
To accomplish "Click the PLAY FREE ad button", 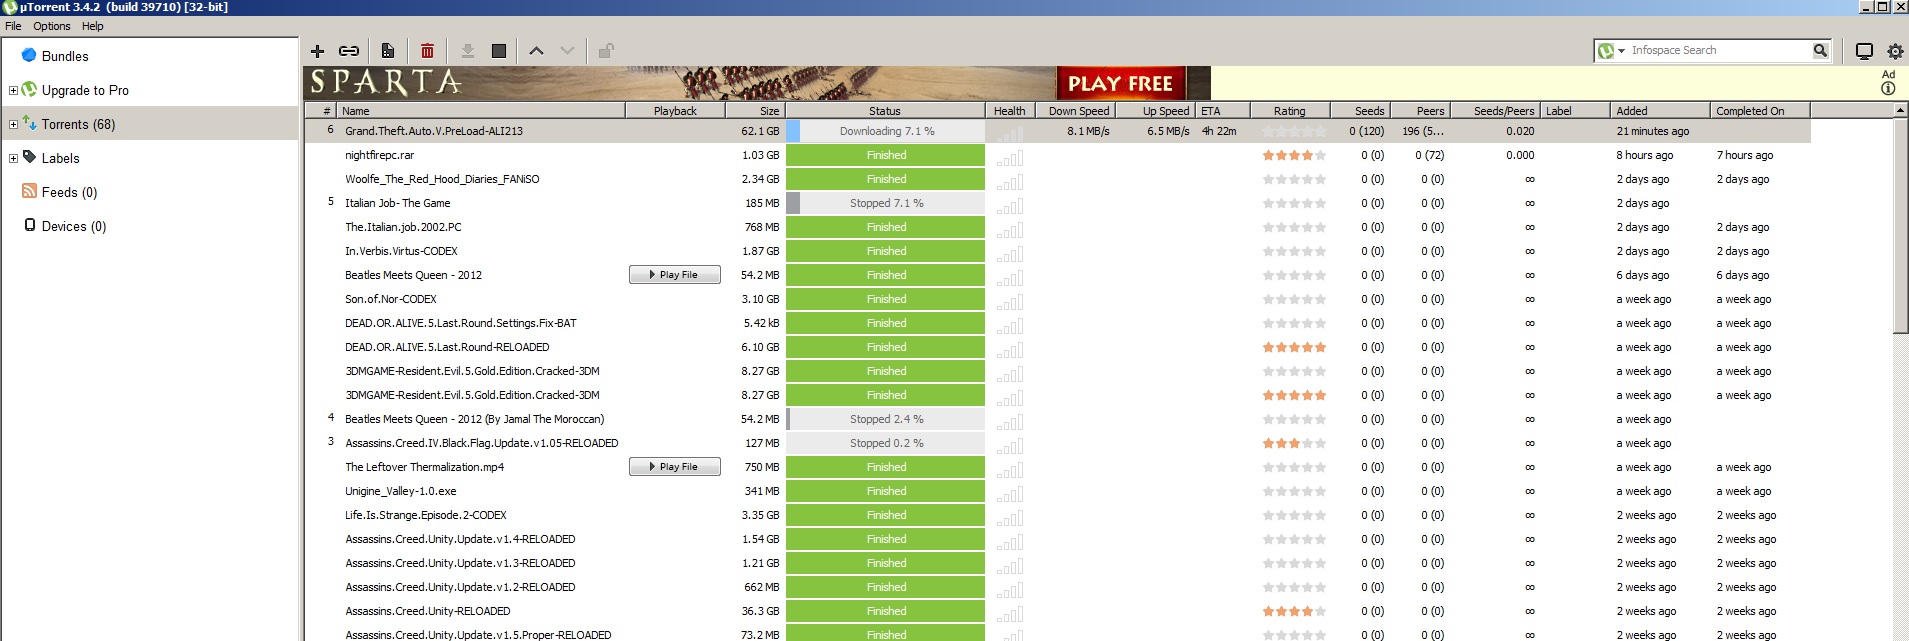I will 1120,83.
